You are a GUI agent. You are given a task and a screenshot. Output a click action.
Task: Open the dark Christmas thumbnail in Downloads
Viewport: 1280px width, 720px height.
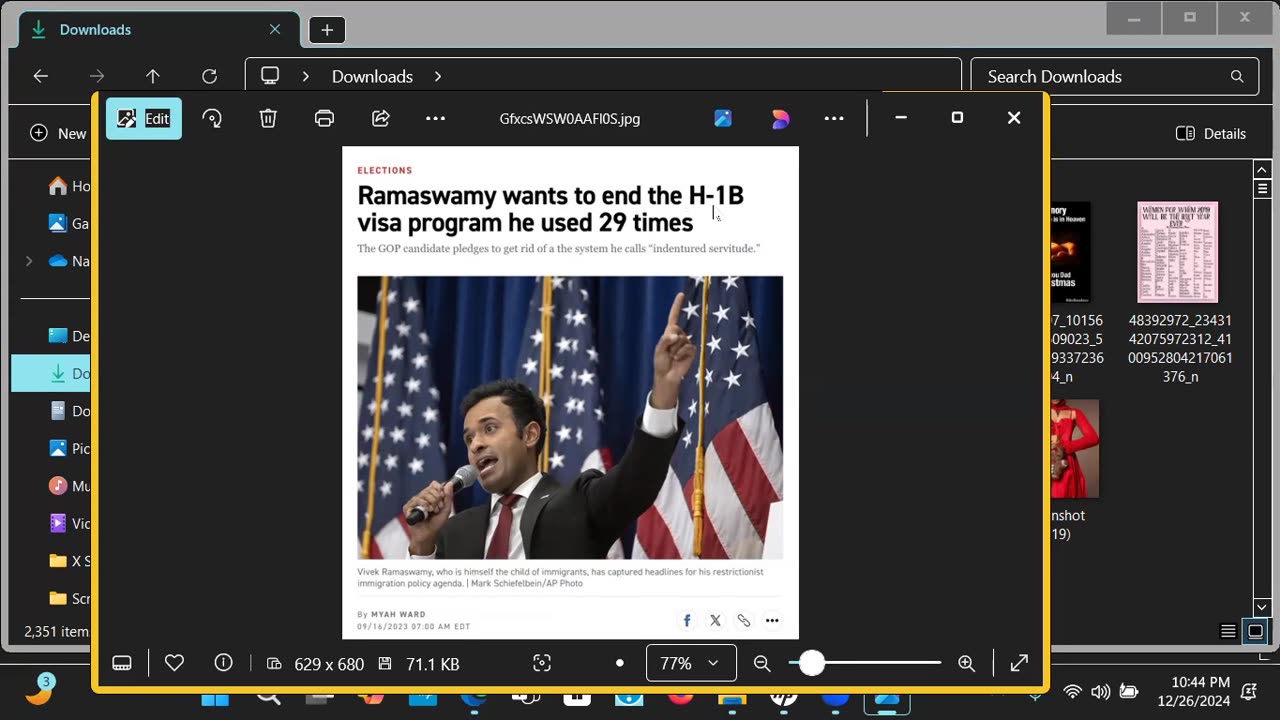(1071, 252)
